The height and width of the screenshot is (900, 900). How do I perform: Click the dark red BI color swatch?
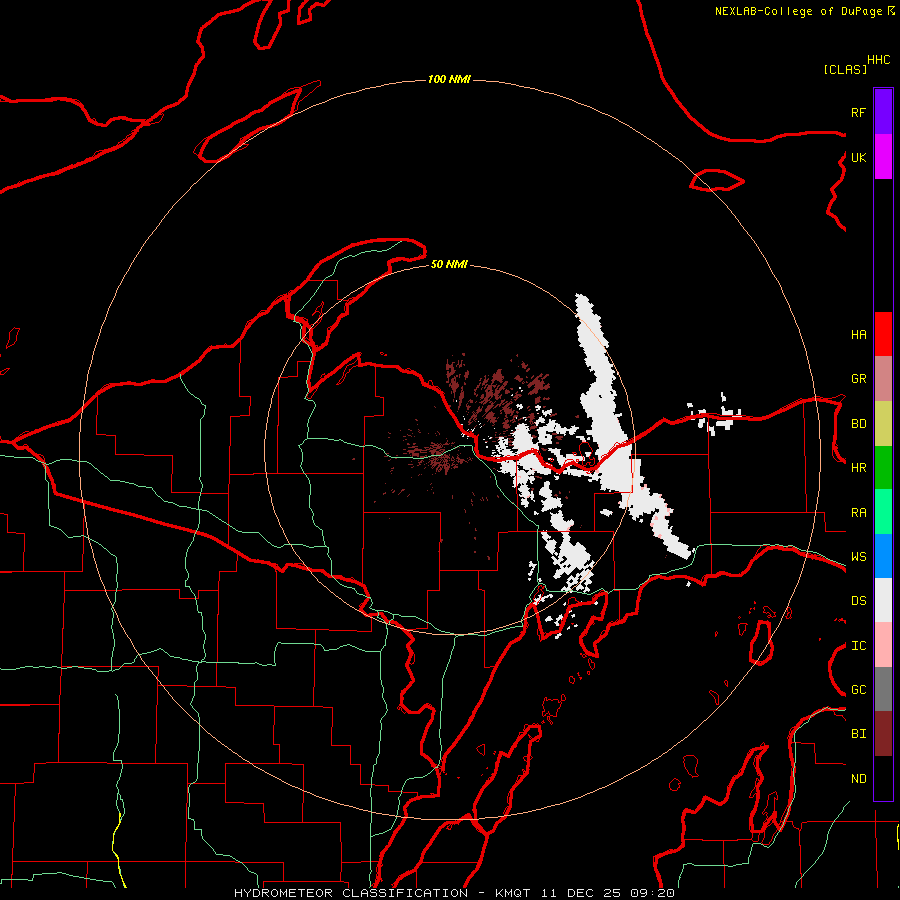883,734
